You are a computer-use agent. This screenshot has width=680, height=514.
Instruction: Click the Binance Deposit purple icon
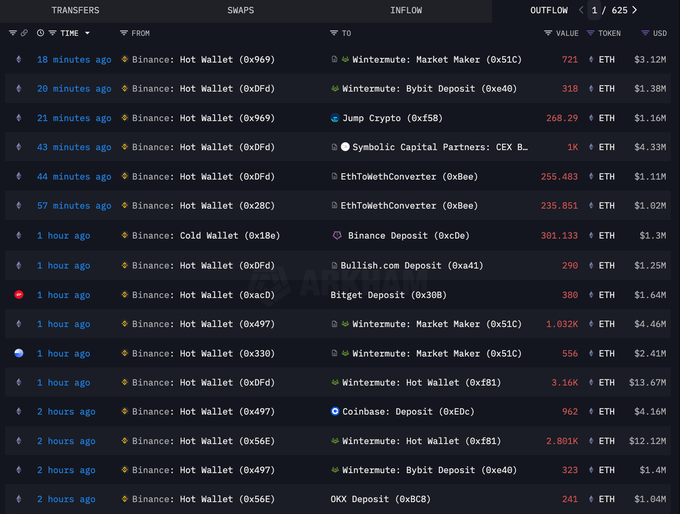(x=337, y=236)
